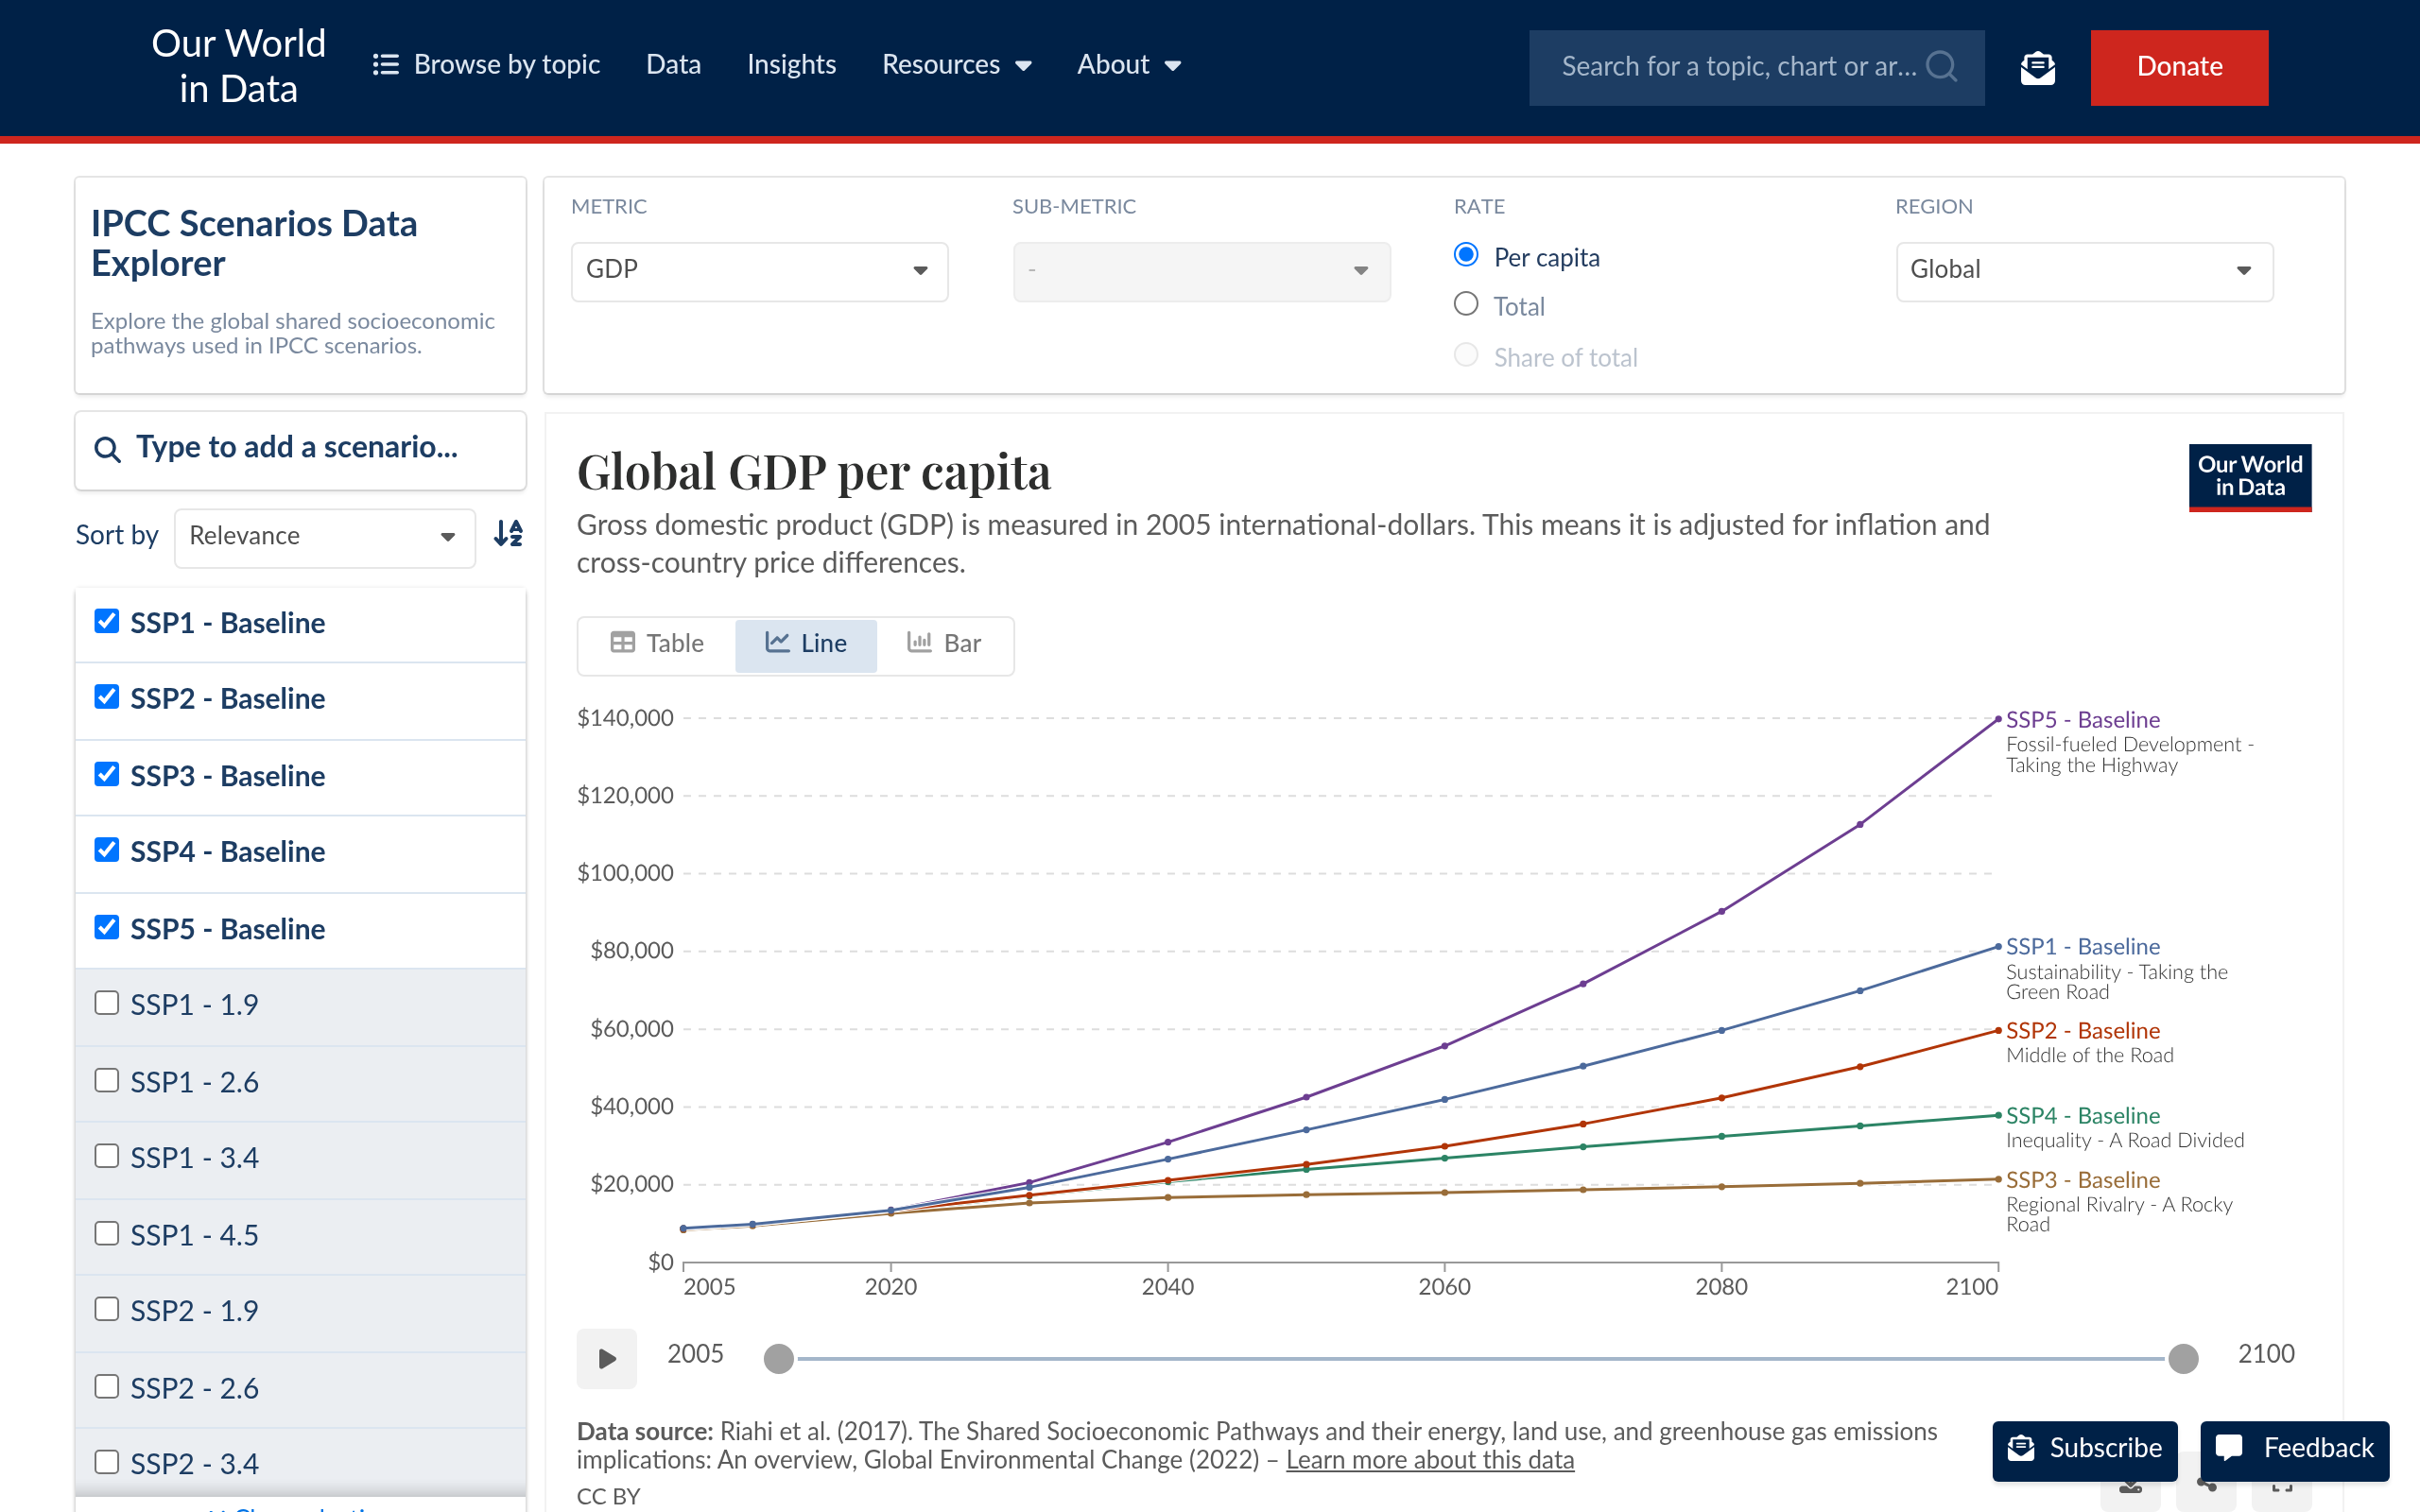Click the Type to add a scenario field
The height and width of the screenshot is (1512, 2420).
coord(300,450)
